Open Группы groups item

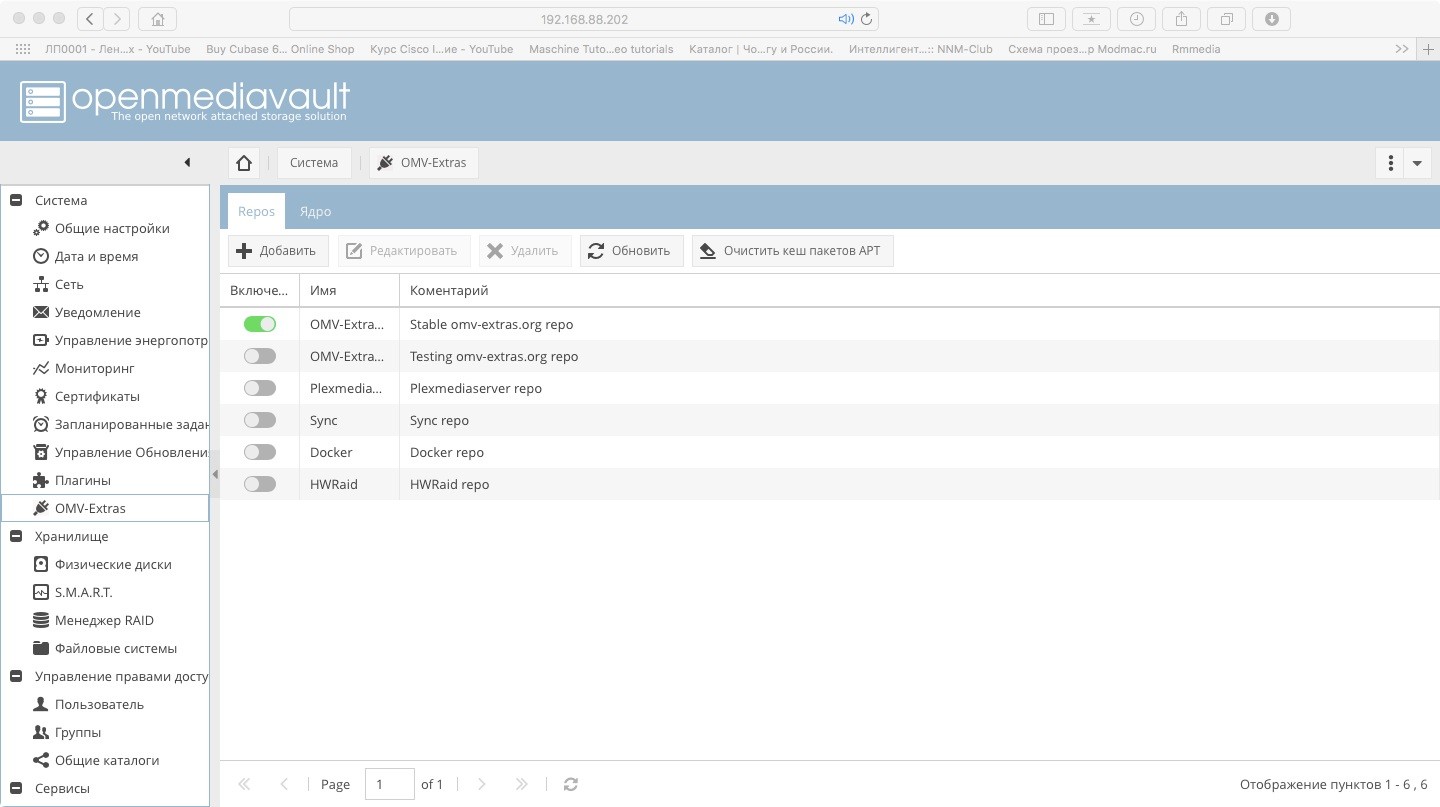pyautogui.click(x=78, y=732)
